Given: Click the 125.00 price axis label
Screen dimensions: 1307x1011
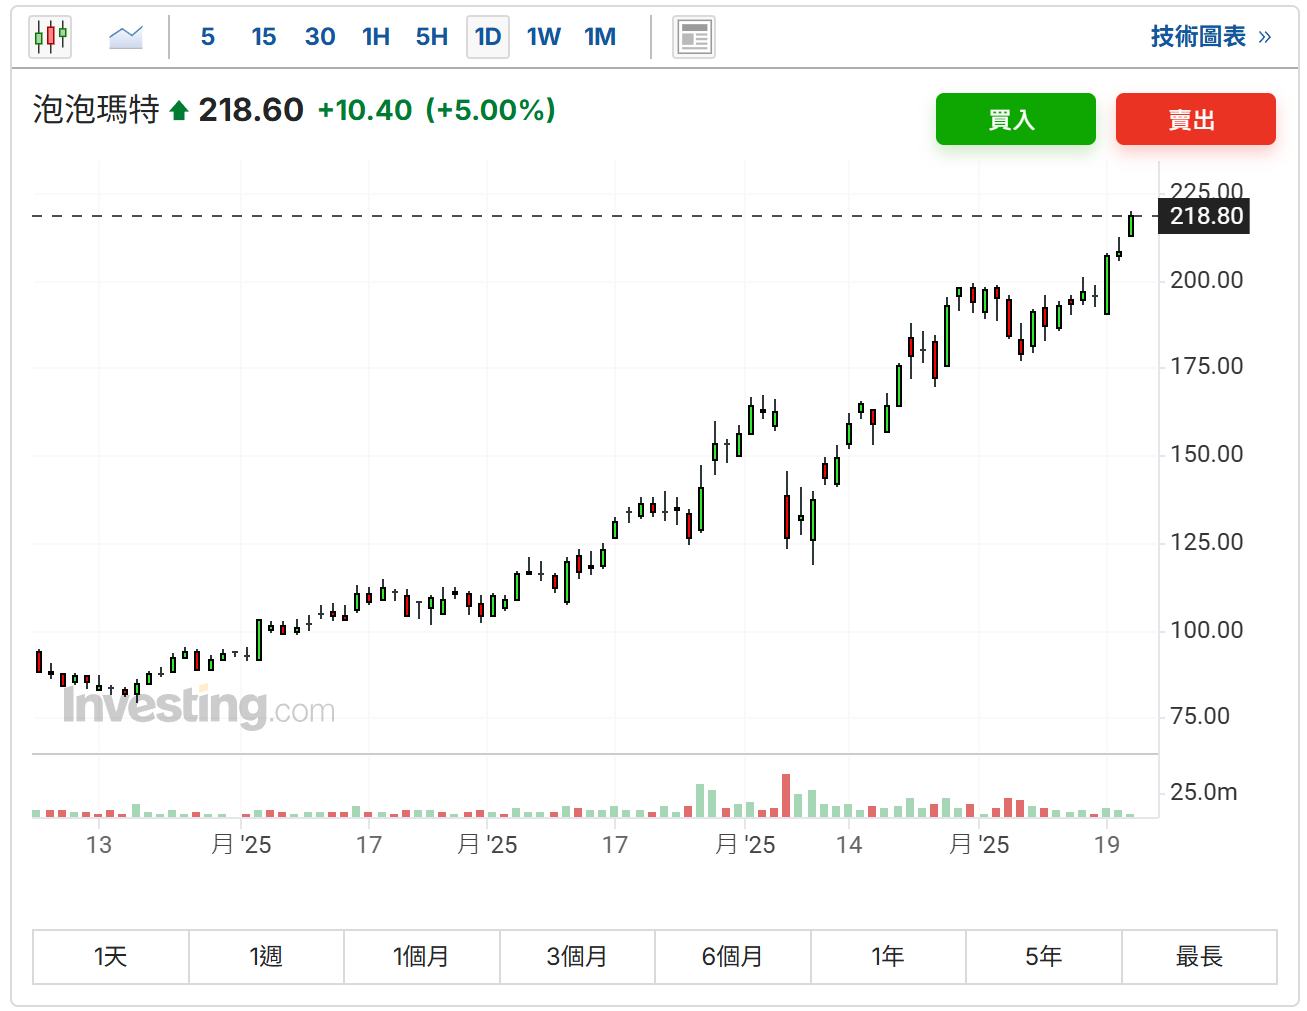Looking at the screenshot, I should point(1207,542).
